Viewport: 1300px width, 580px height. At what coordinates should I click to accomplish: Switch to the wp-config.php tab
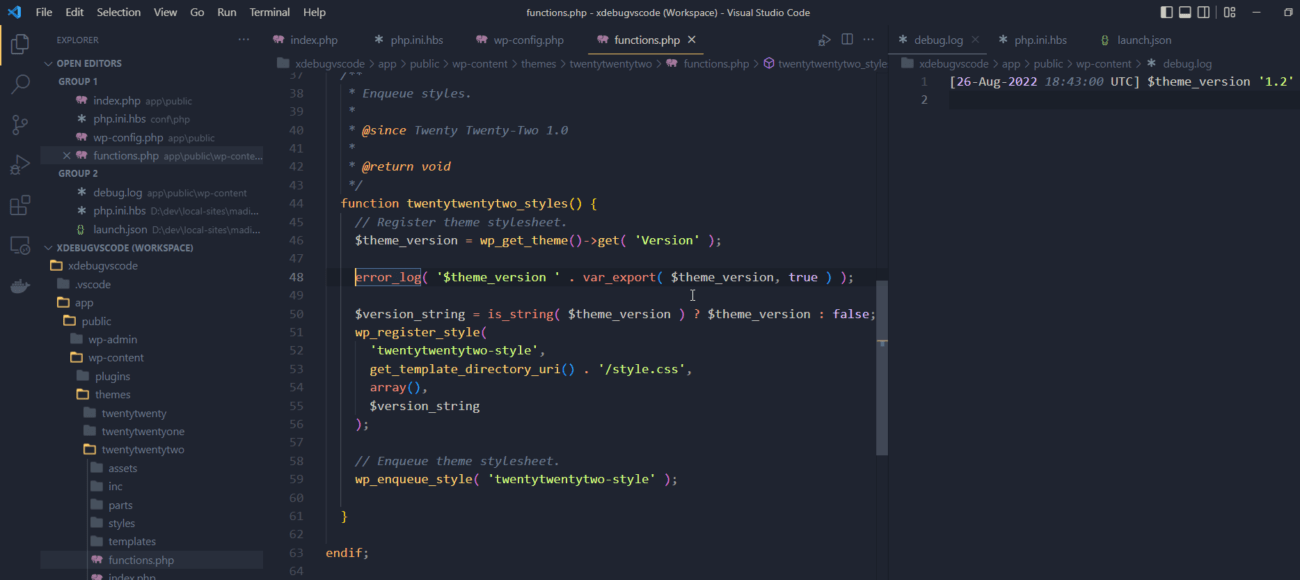(527, 40)
